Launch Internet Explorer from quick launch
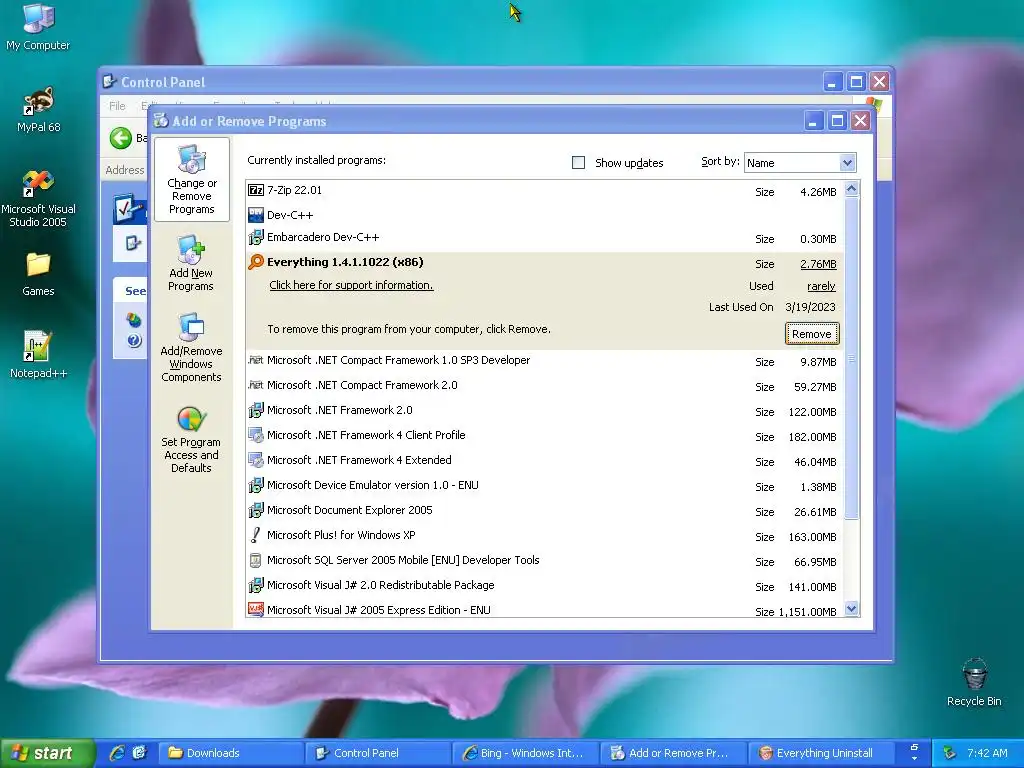This screenshot has width=1024, height=768. 117,753
